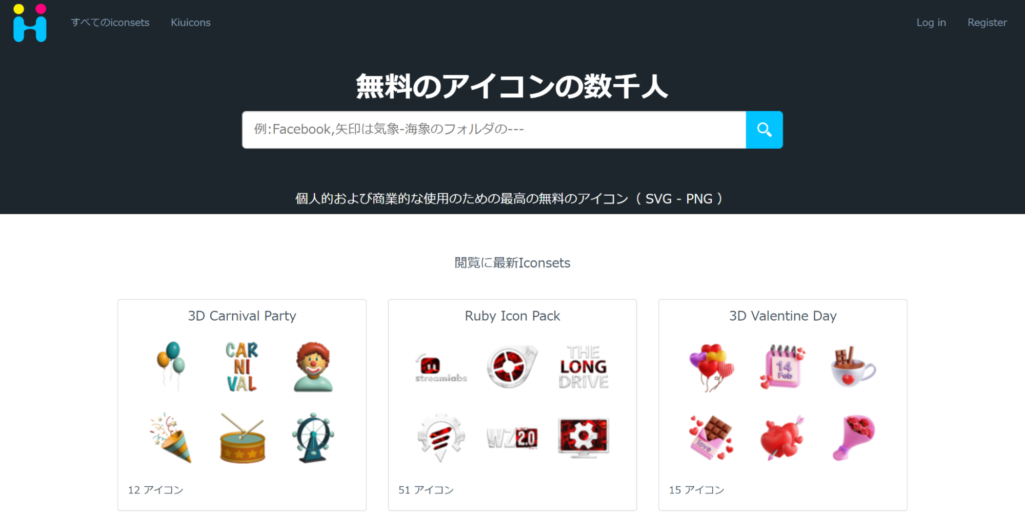Open the Streamlabs icon in Ruby Pack

pyautogui.click(x=441, y=367)
